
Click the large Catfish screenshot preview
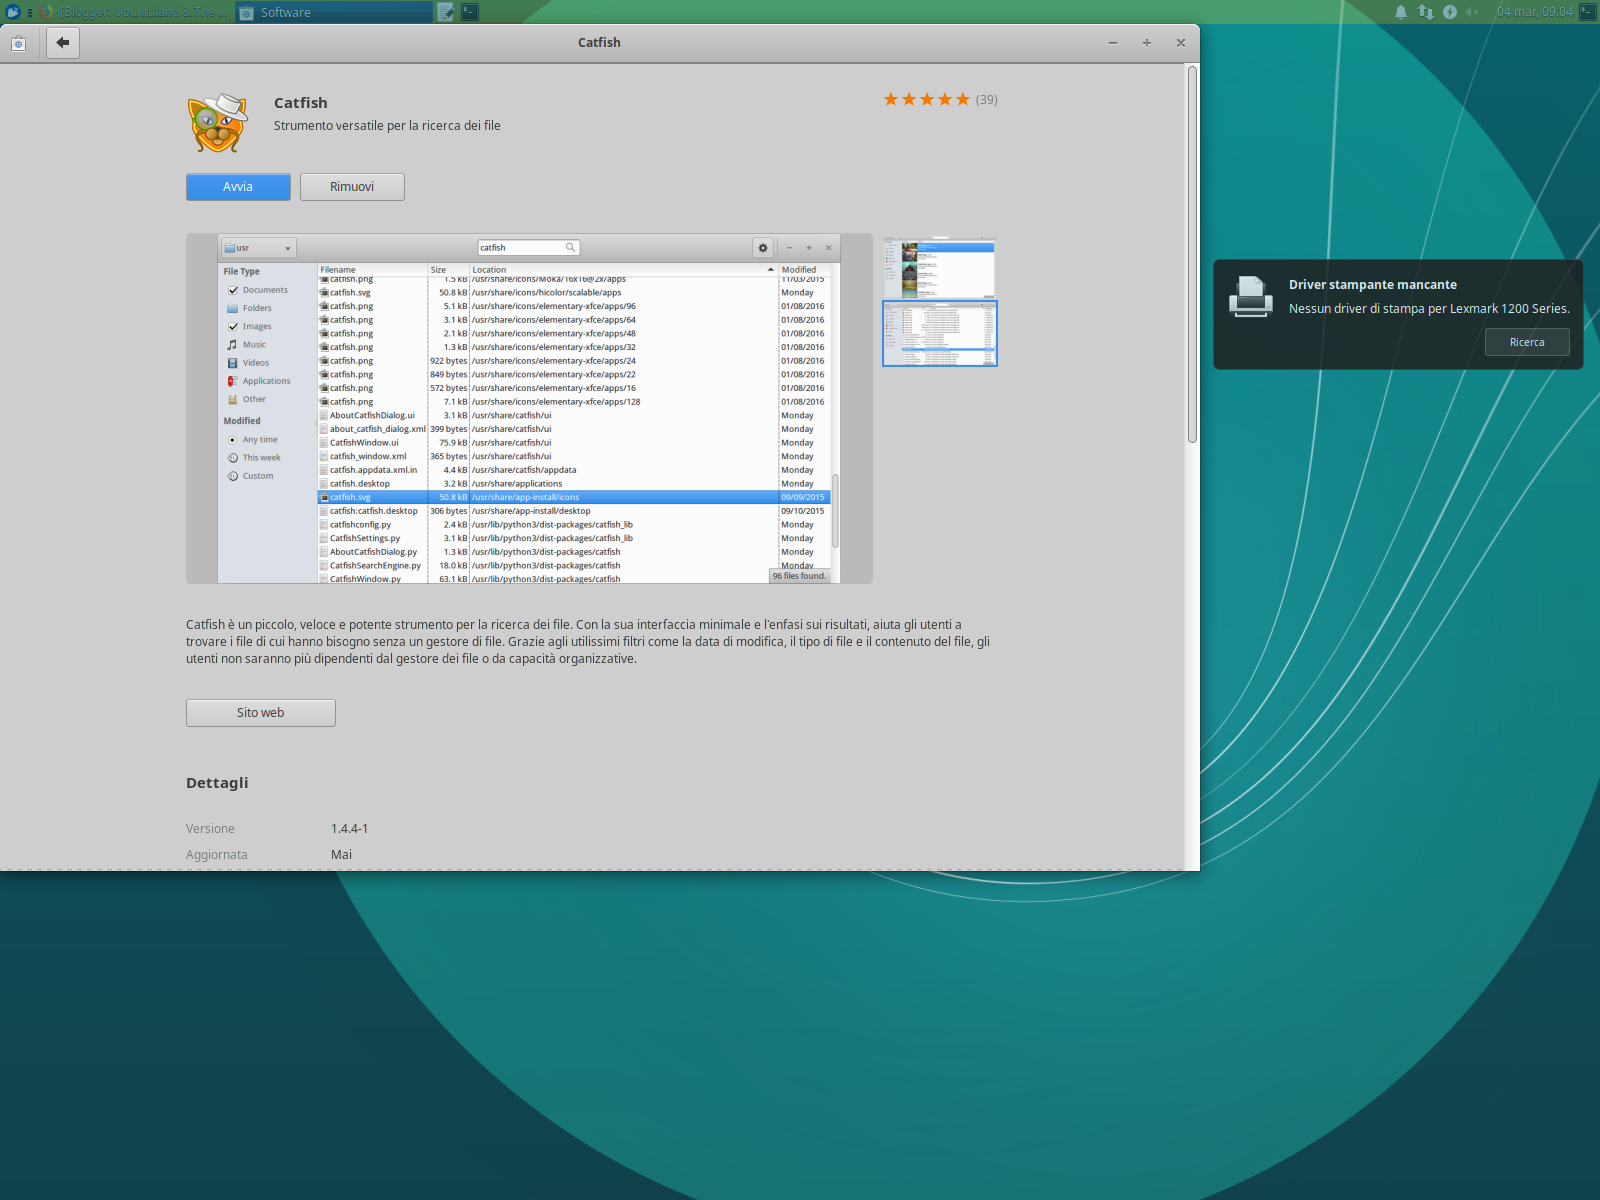[x=529, y=409]
